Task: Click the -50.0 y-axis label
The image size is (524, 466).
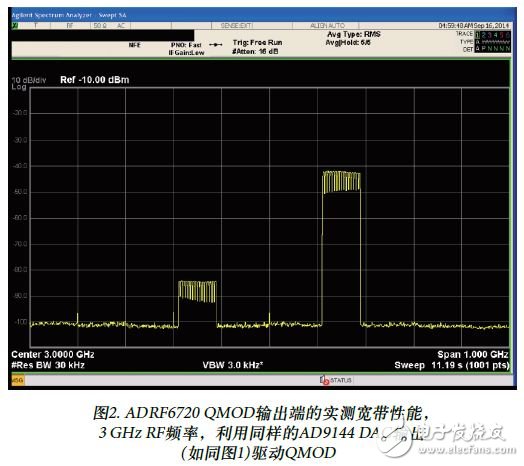Action: point(20,192)
